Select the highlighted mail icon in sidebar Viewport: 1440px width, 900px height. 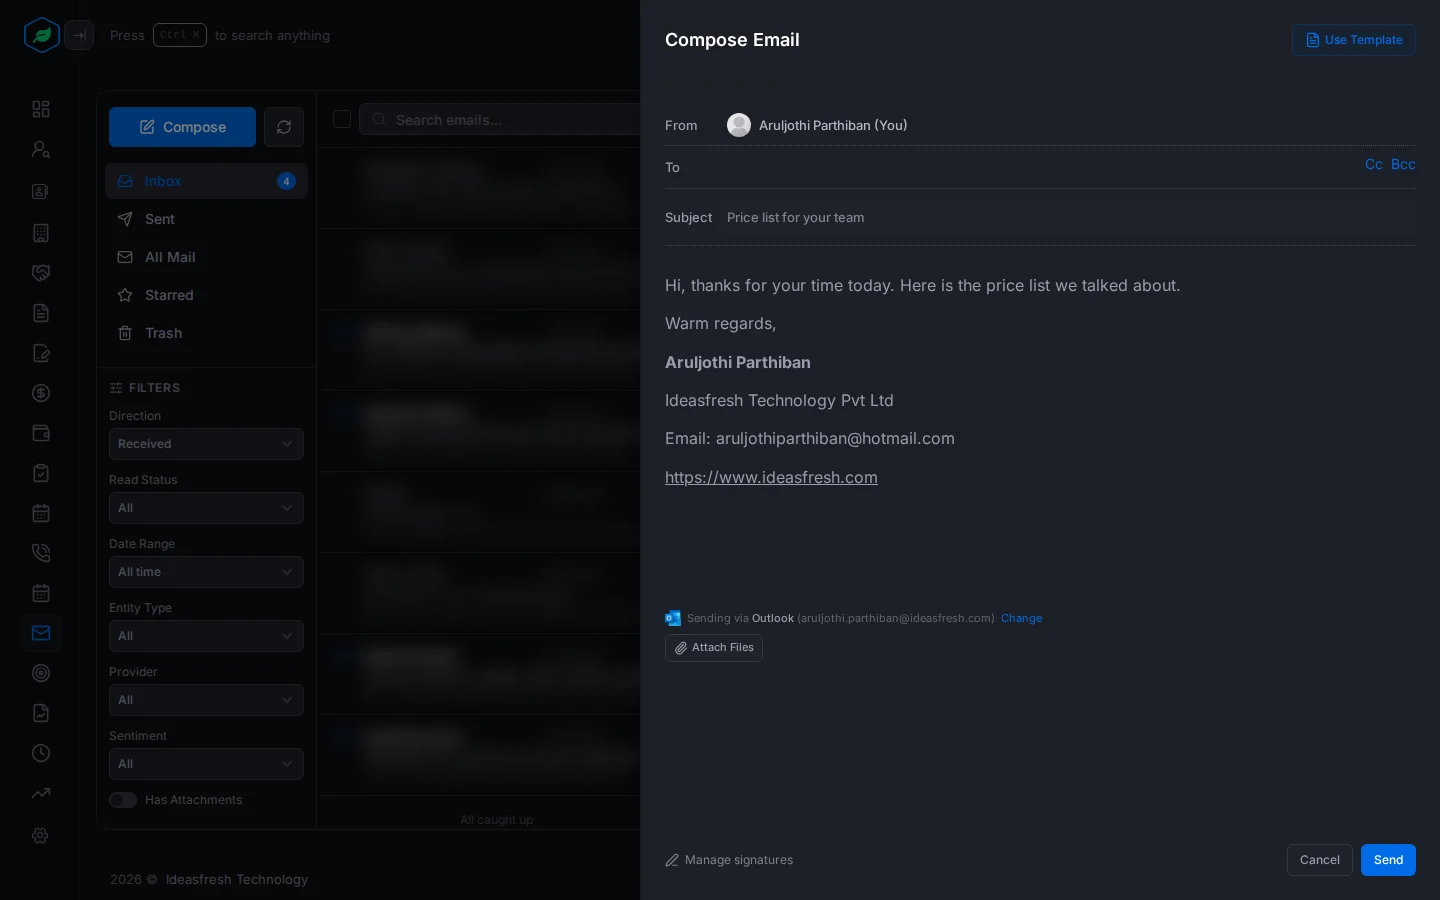(41, 633)
